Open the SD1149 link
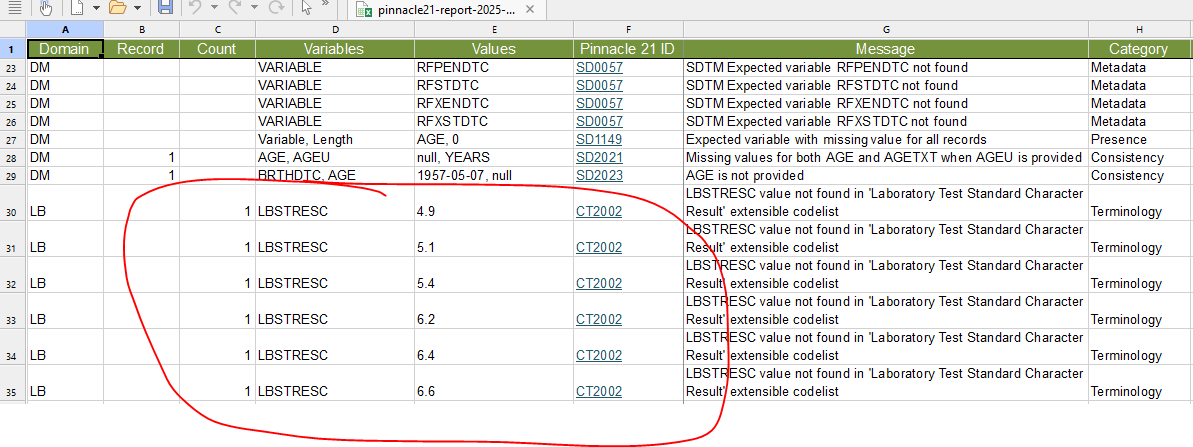Viewport: 1193px width, 447px height. click(599, 140)
